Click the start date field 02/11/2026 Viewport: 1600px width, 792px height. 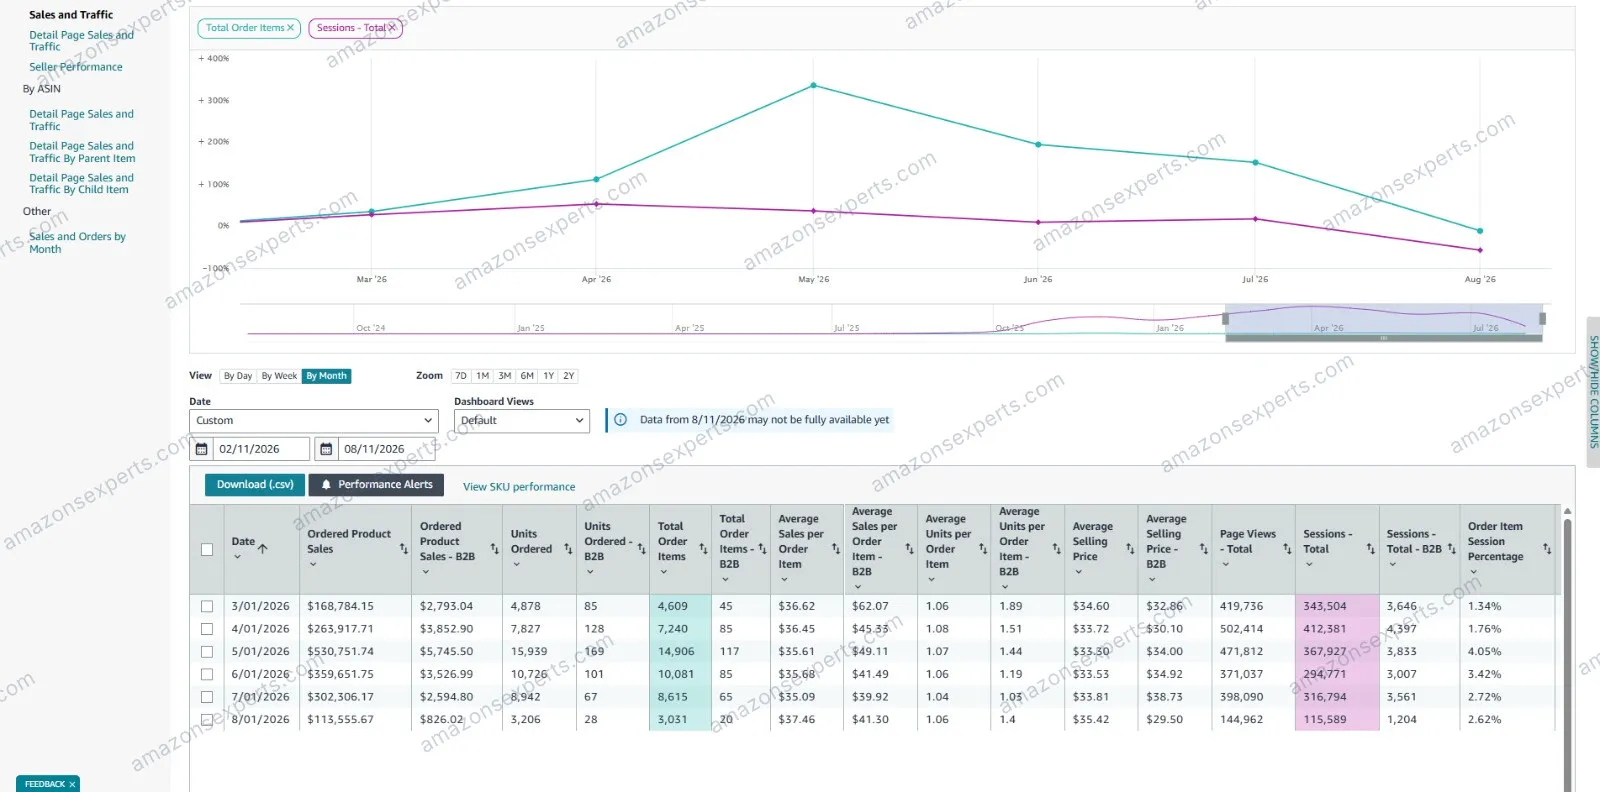(x=262, y=449)
